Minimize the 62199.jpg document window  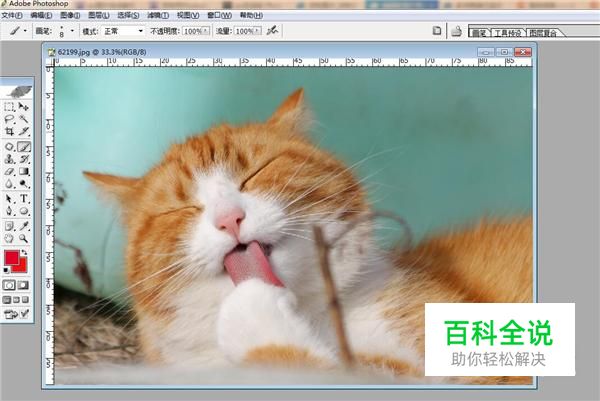click(x=486, y=52)
